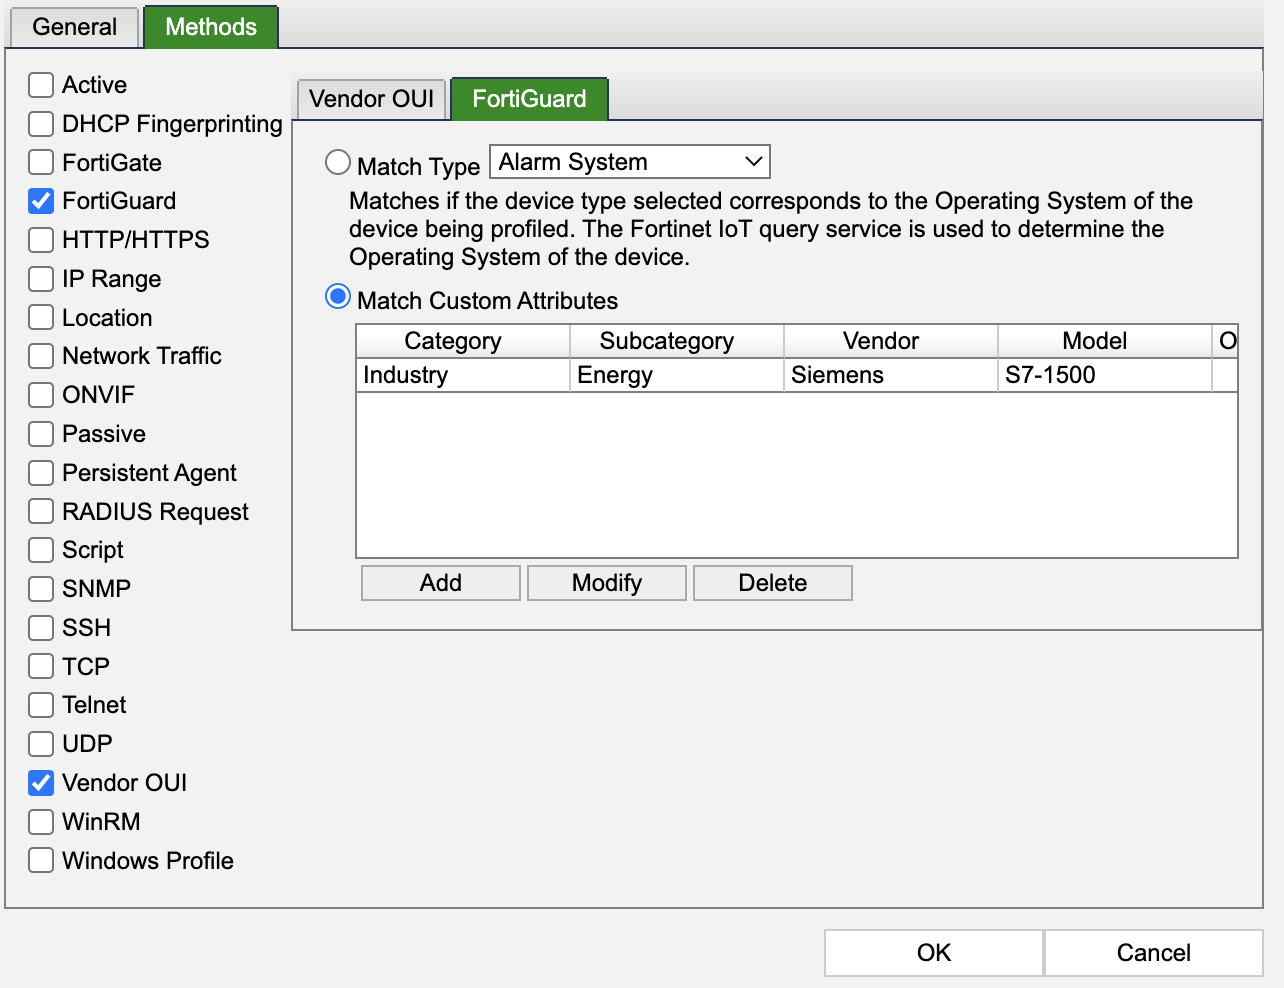Enable Windows Profile method
Viewport: 1284px width, 988px height.
(x=40, y=860)
